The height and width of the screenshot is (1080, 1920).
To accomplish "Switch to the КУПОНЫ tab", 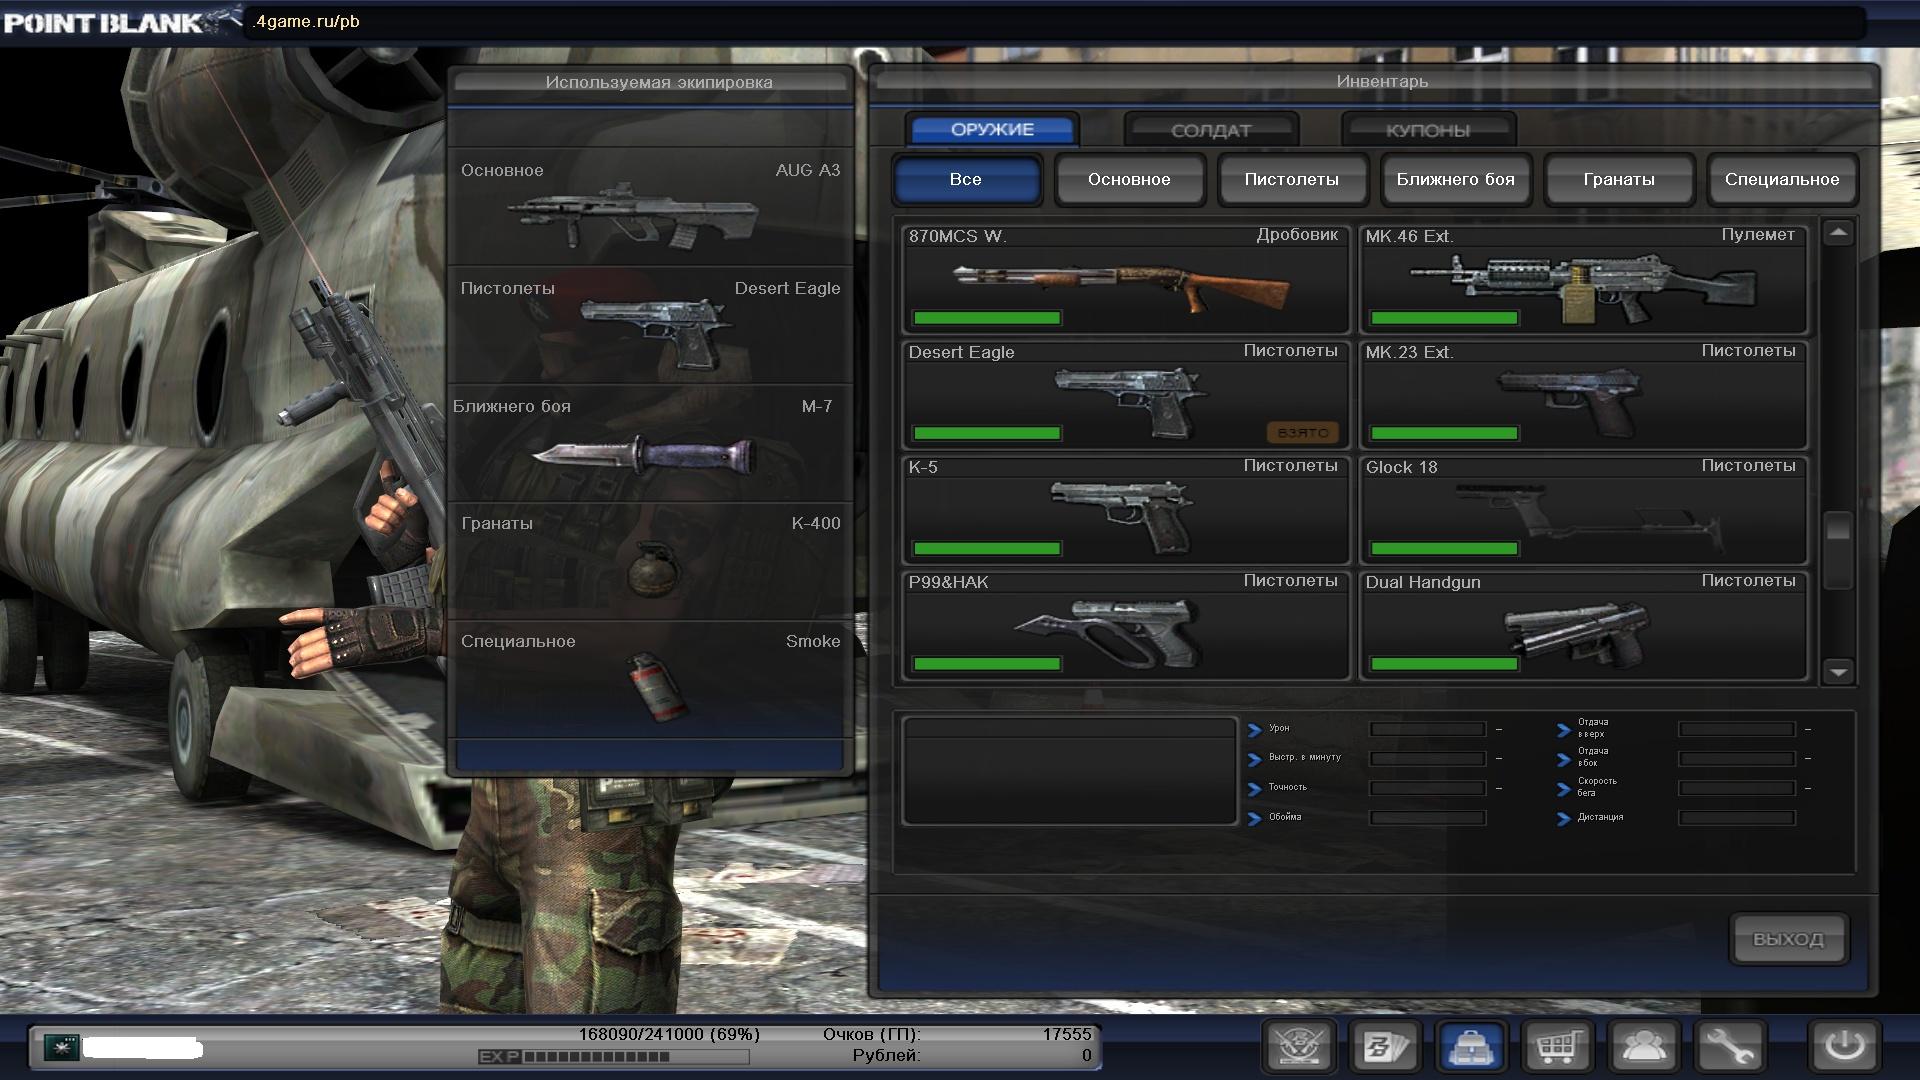I will [x=1427, y=130].
